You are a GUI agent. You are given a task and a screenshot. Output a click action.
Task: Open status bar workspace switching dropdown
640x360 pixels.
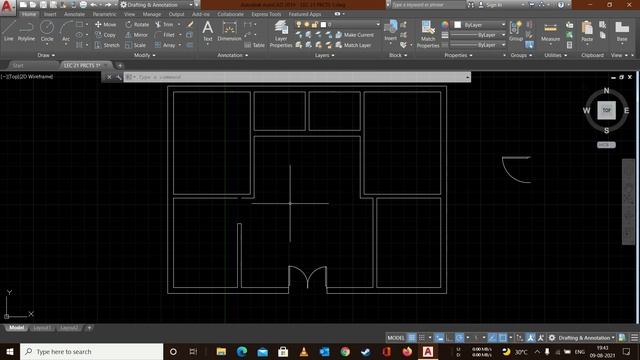583,338
